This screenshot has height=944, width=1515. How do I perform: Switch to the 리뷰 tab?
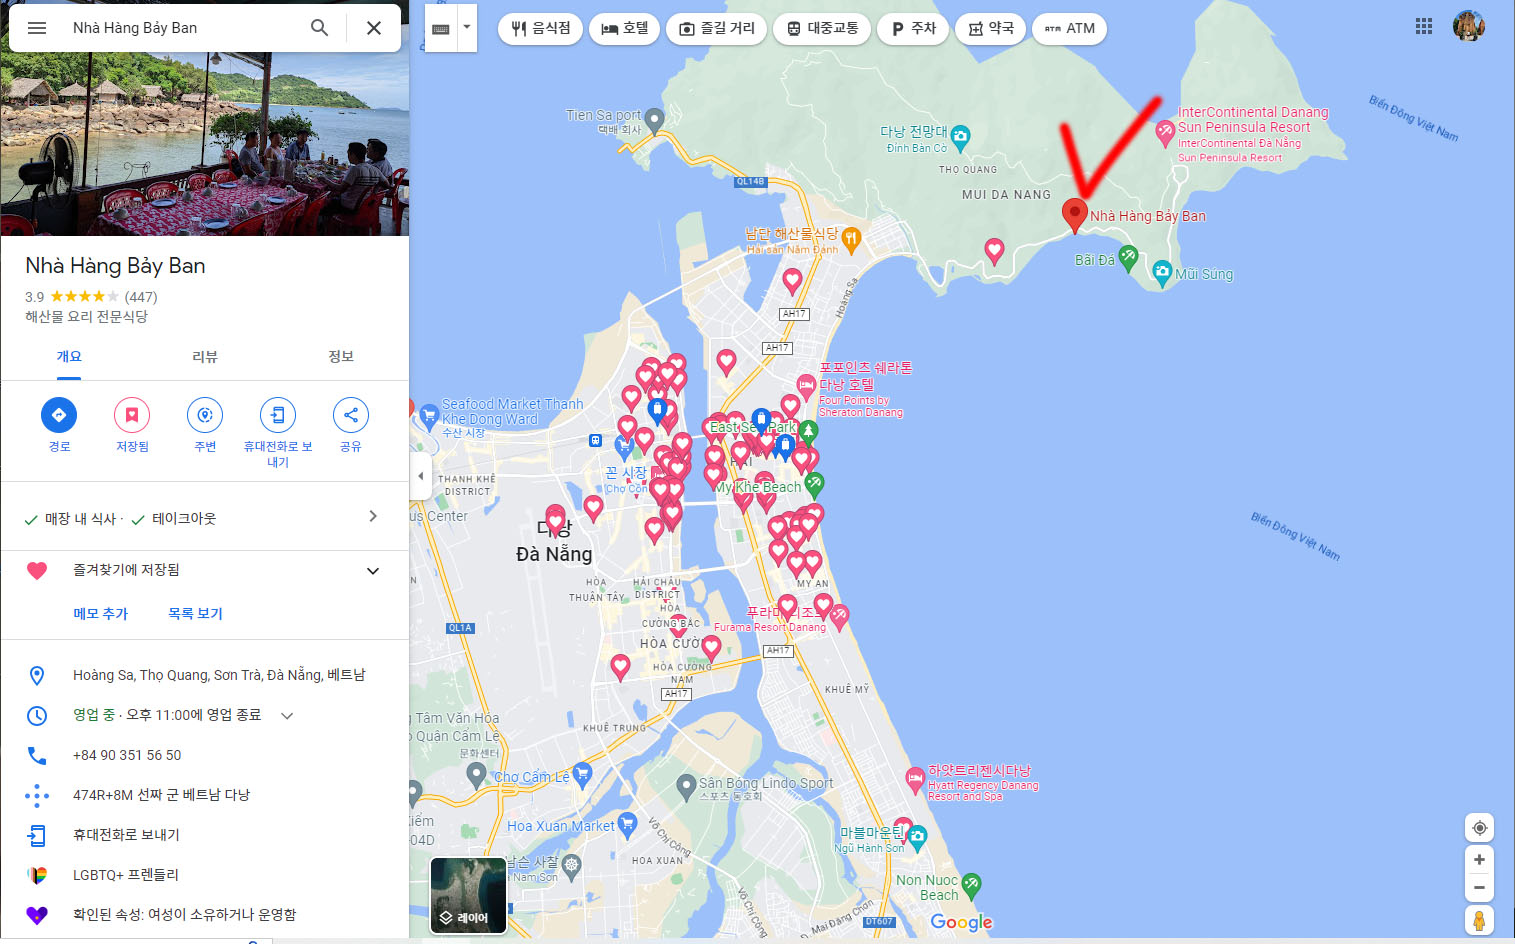205,357
